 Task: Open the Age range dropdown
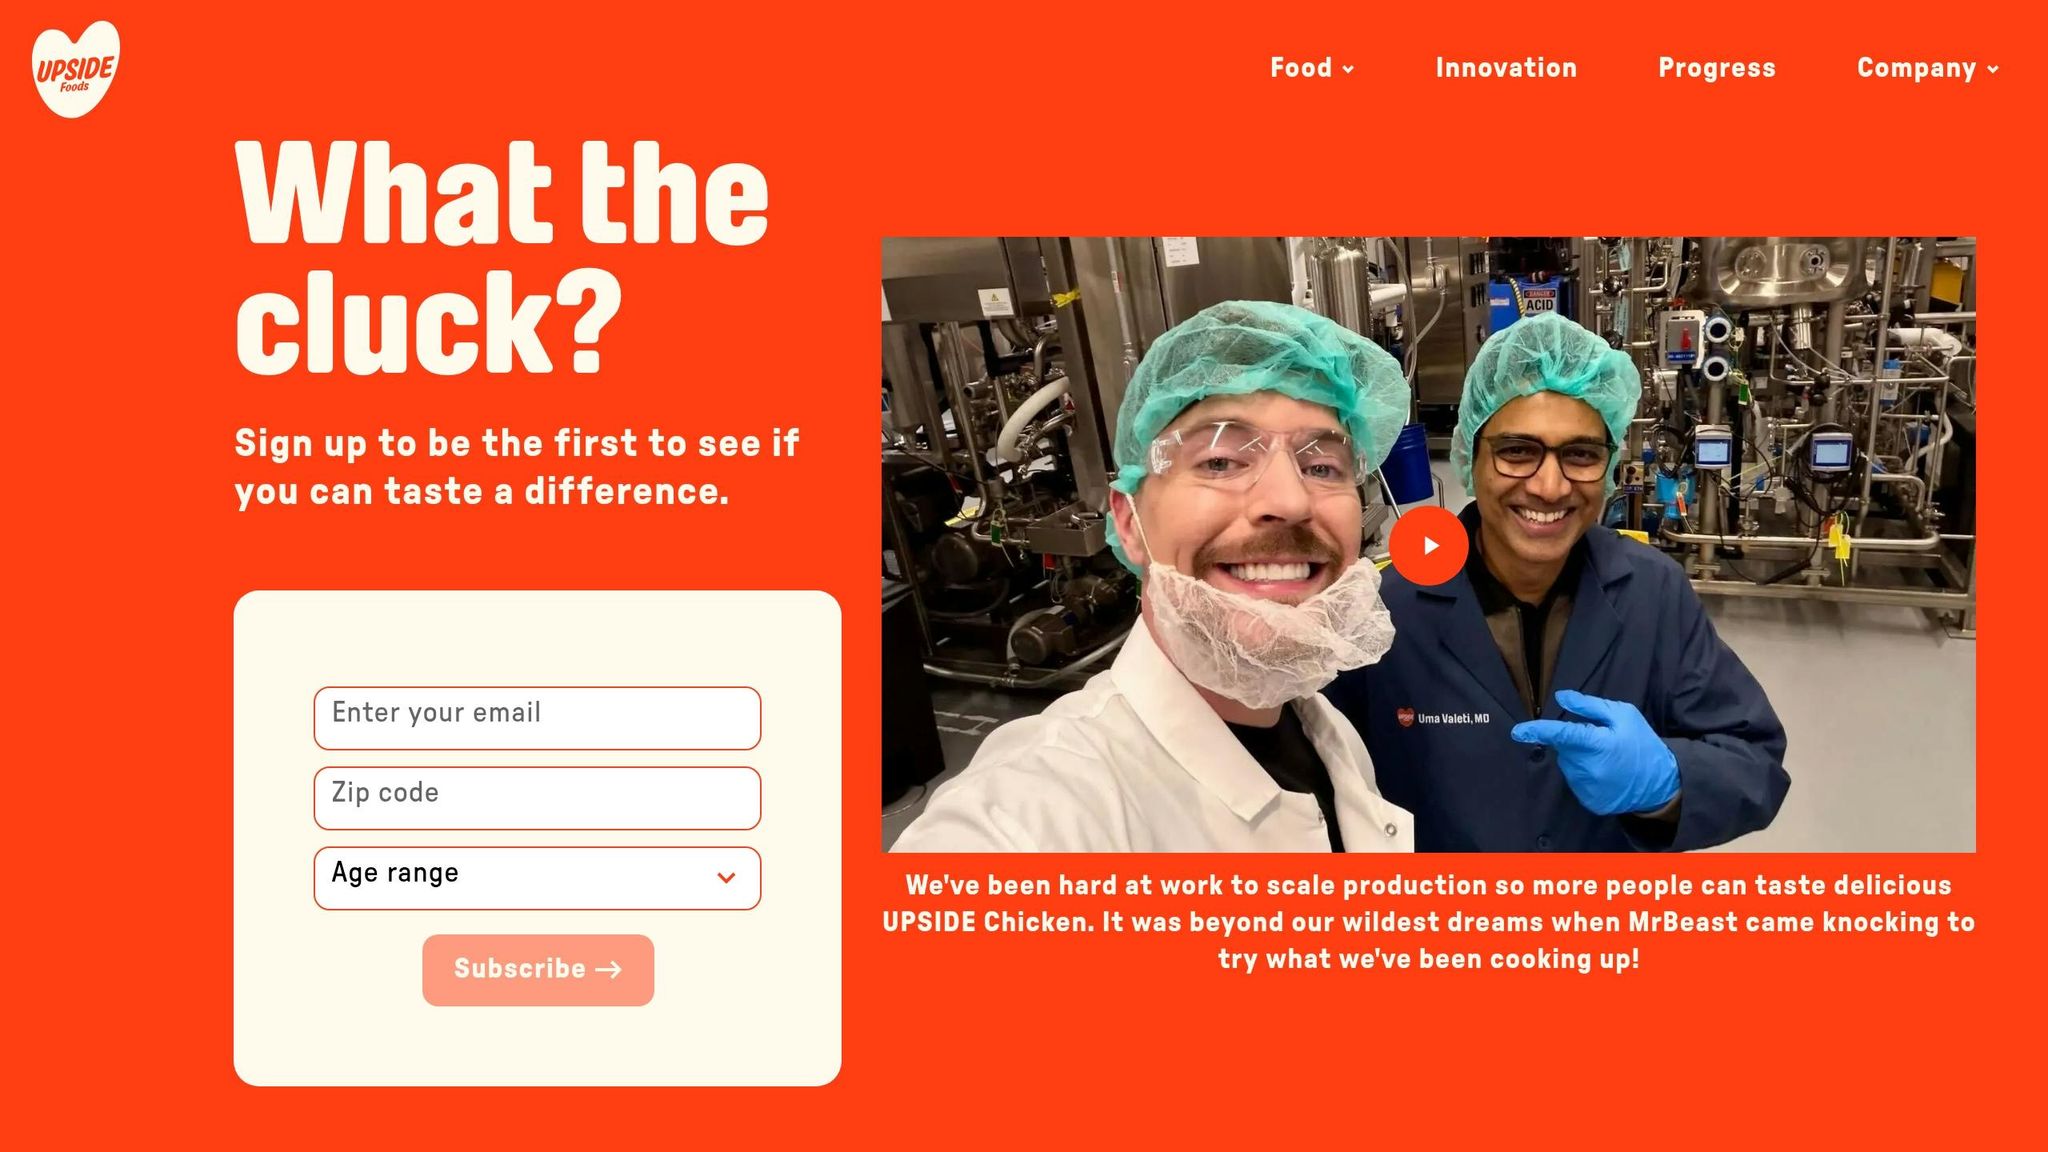(537, 878)
